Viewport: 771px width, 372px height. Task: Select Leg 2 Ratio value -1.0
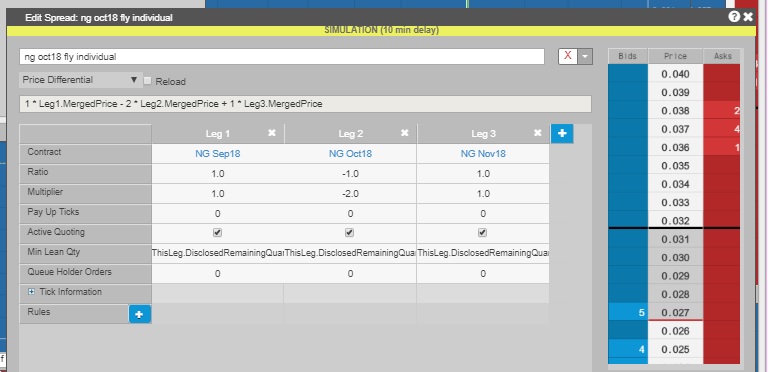(x=350, y=174)
